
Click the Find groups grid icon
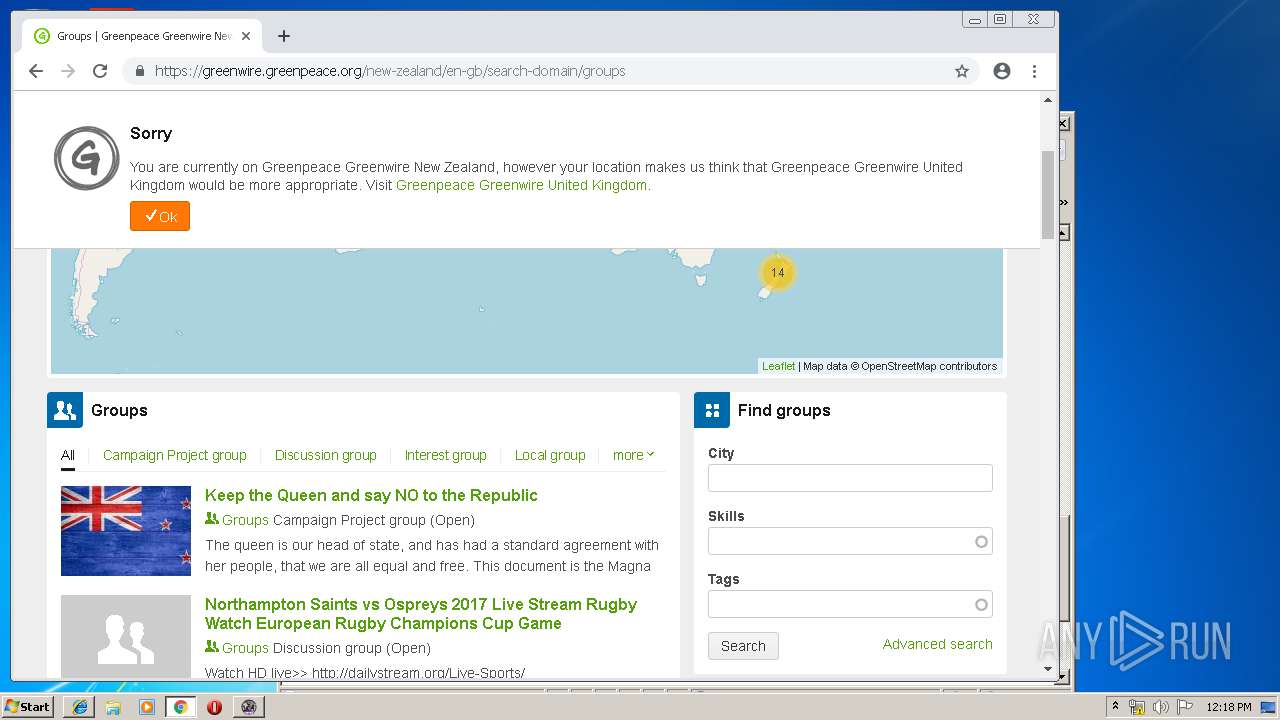(x=712, y=410)
